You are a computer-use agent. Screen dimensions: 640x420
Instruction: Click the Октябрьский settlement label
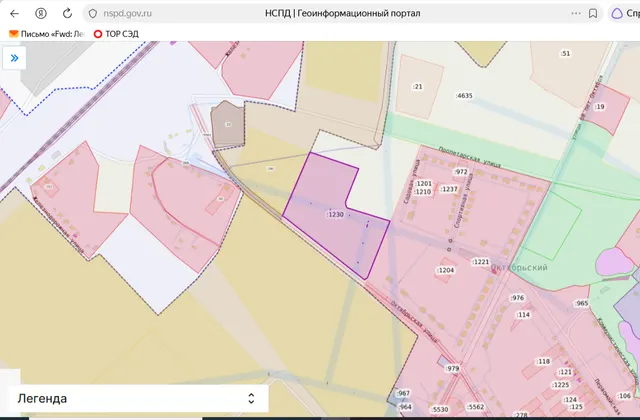coord(519,268)
